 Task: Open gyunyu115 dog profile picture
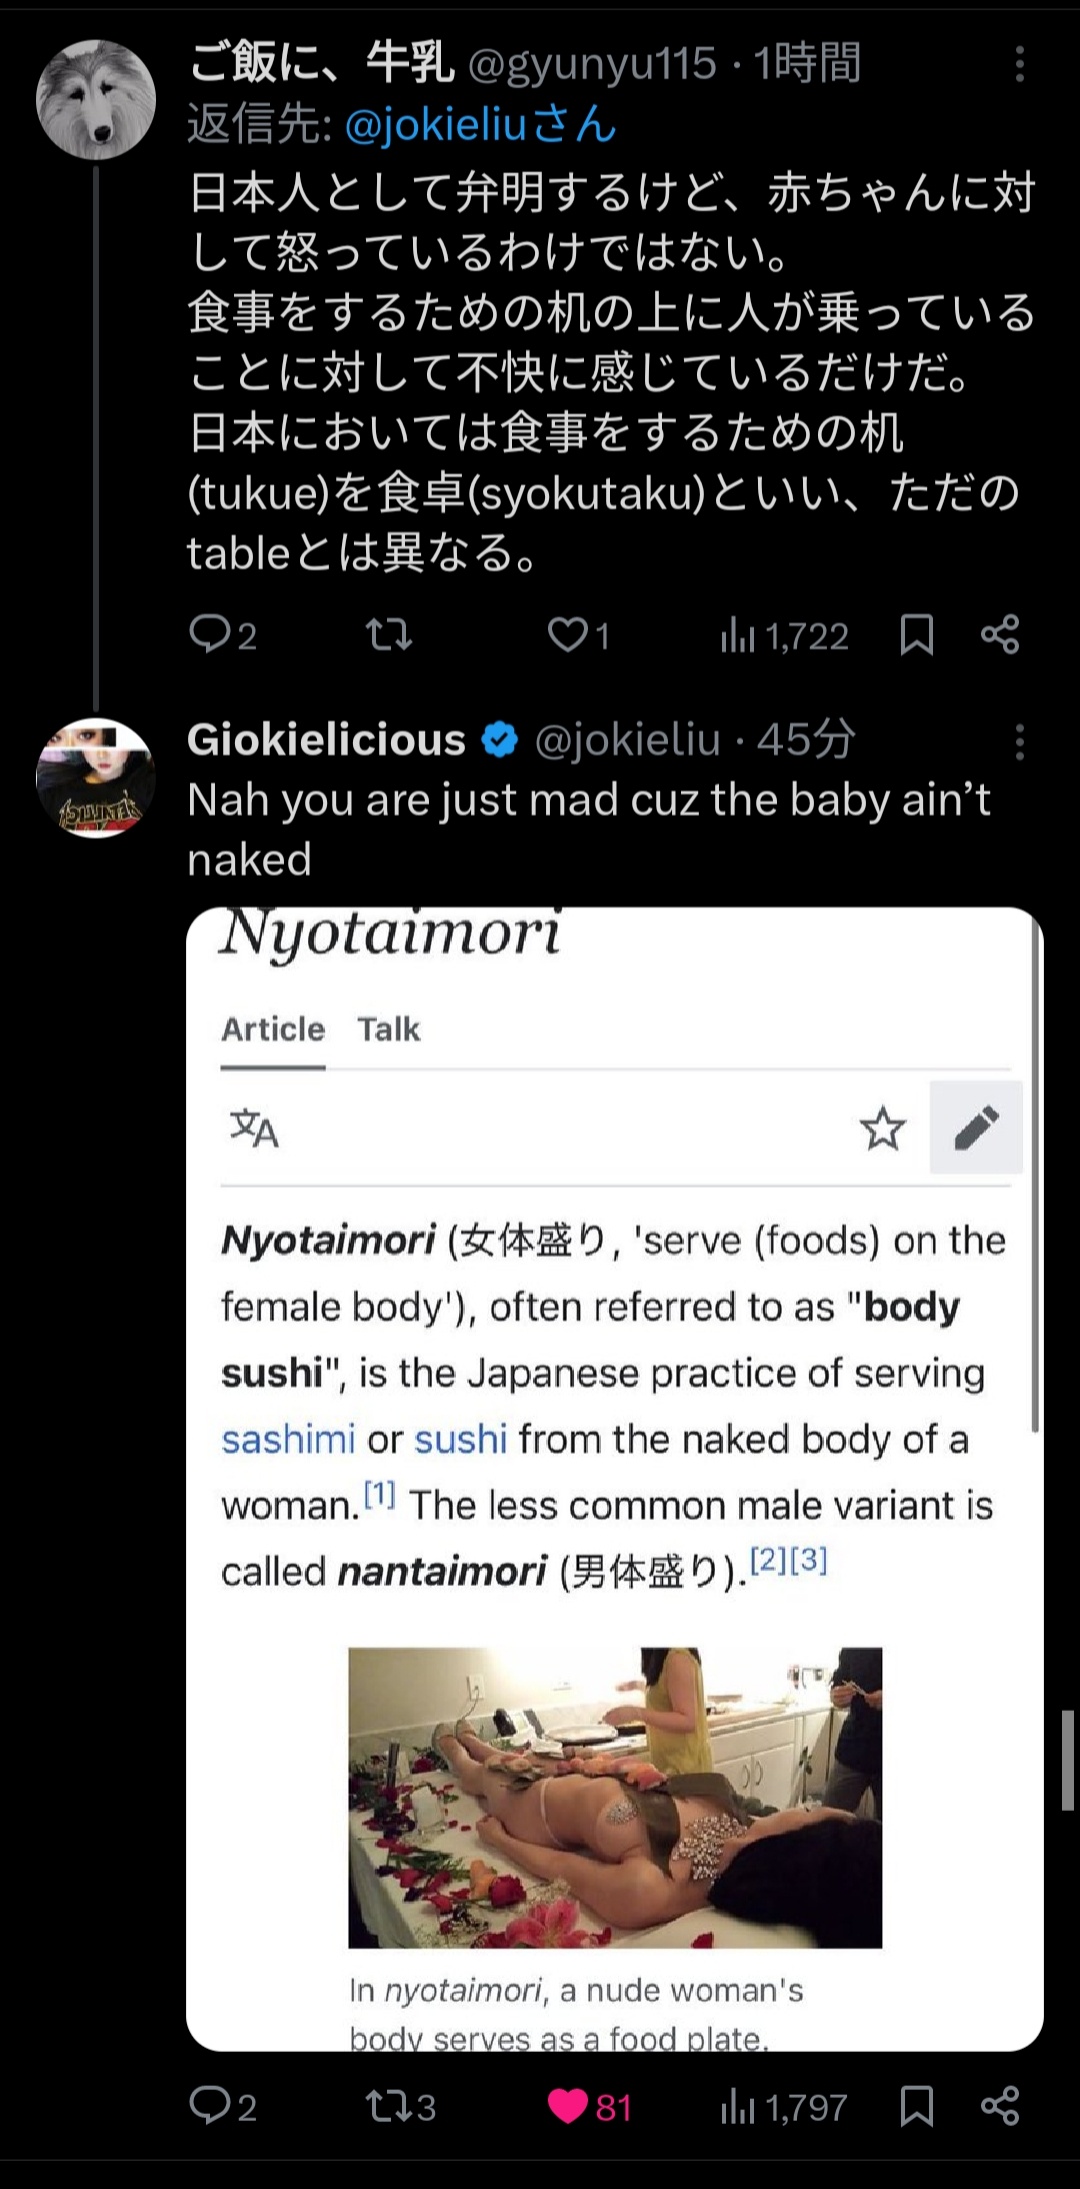96,100
